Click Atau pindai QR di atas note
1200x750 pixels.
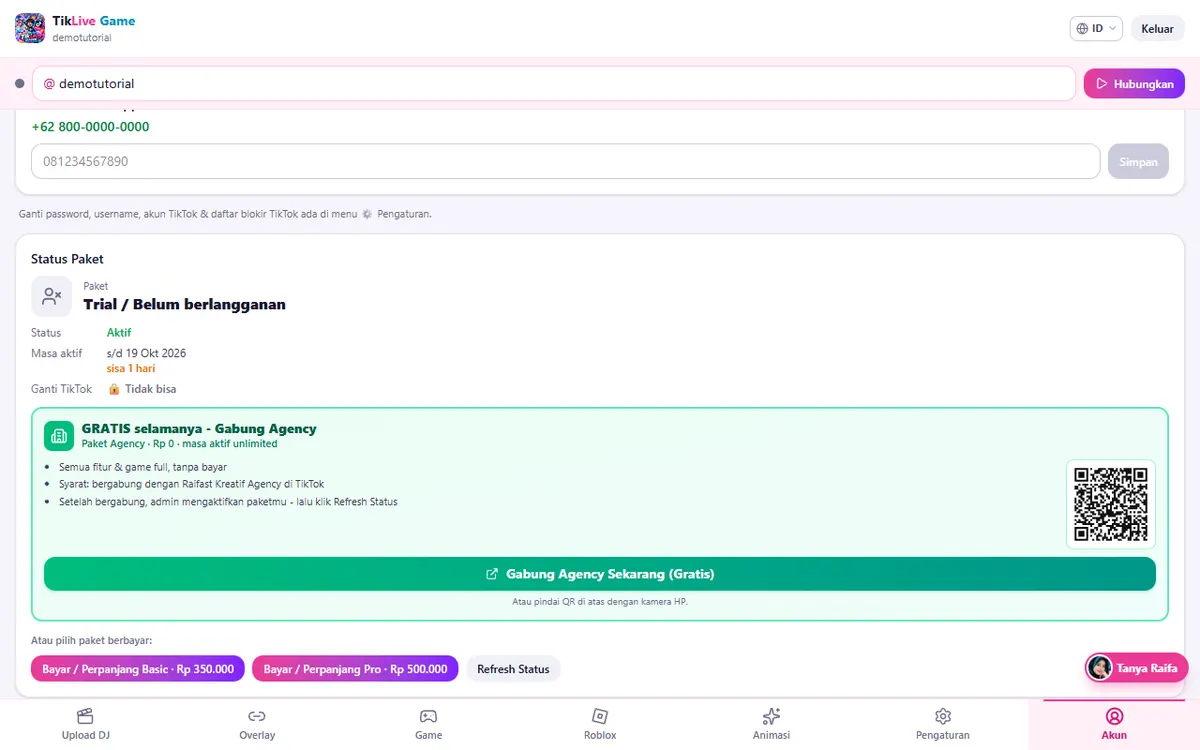click(x=600, y=602)
